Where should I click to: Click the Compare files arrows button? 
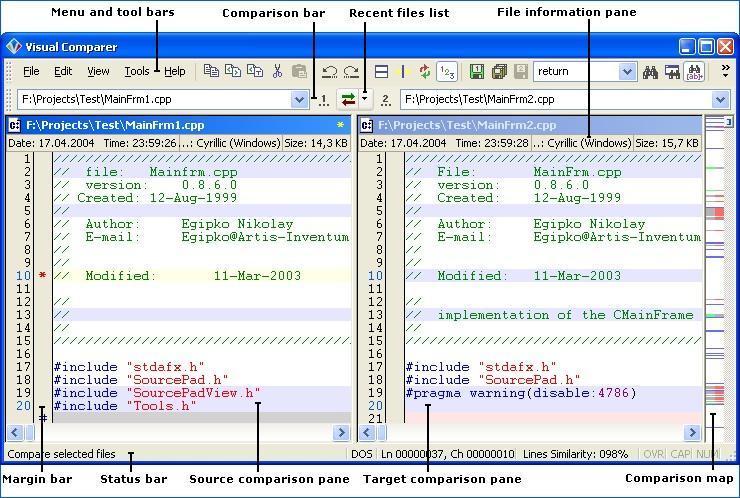click(348, 100)
